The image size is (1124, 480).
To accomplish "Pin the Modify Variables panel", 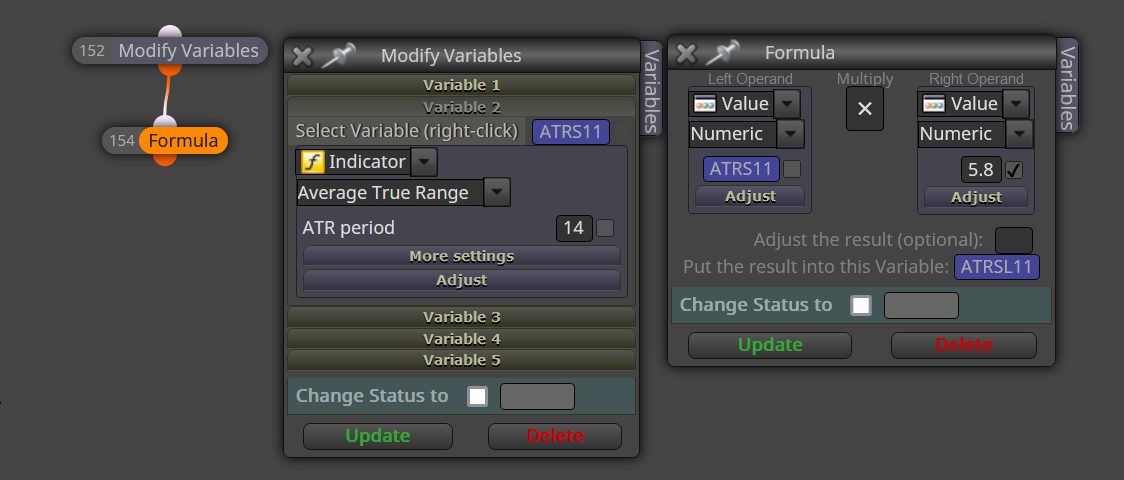I will [x=338, y=56].
